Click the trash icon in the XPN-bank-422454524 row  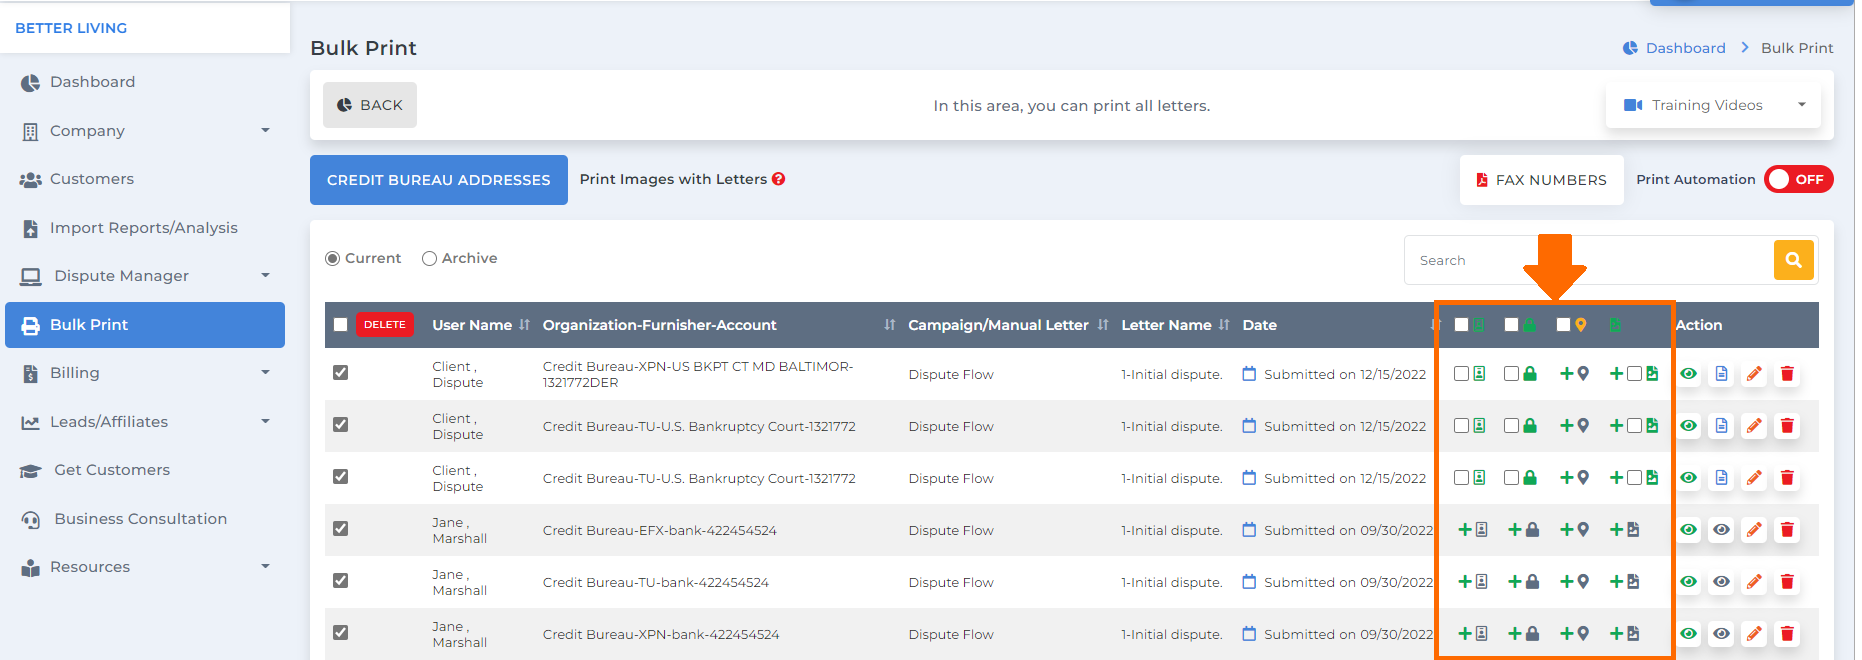tap(1787, 634)
